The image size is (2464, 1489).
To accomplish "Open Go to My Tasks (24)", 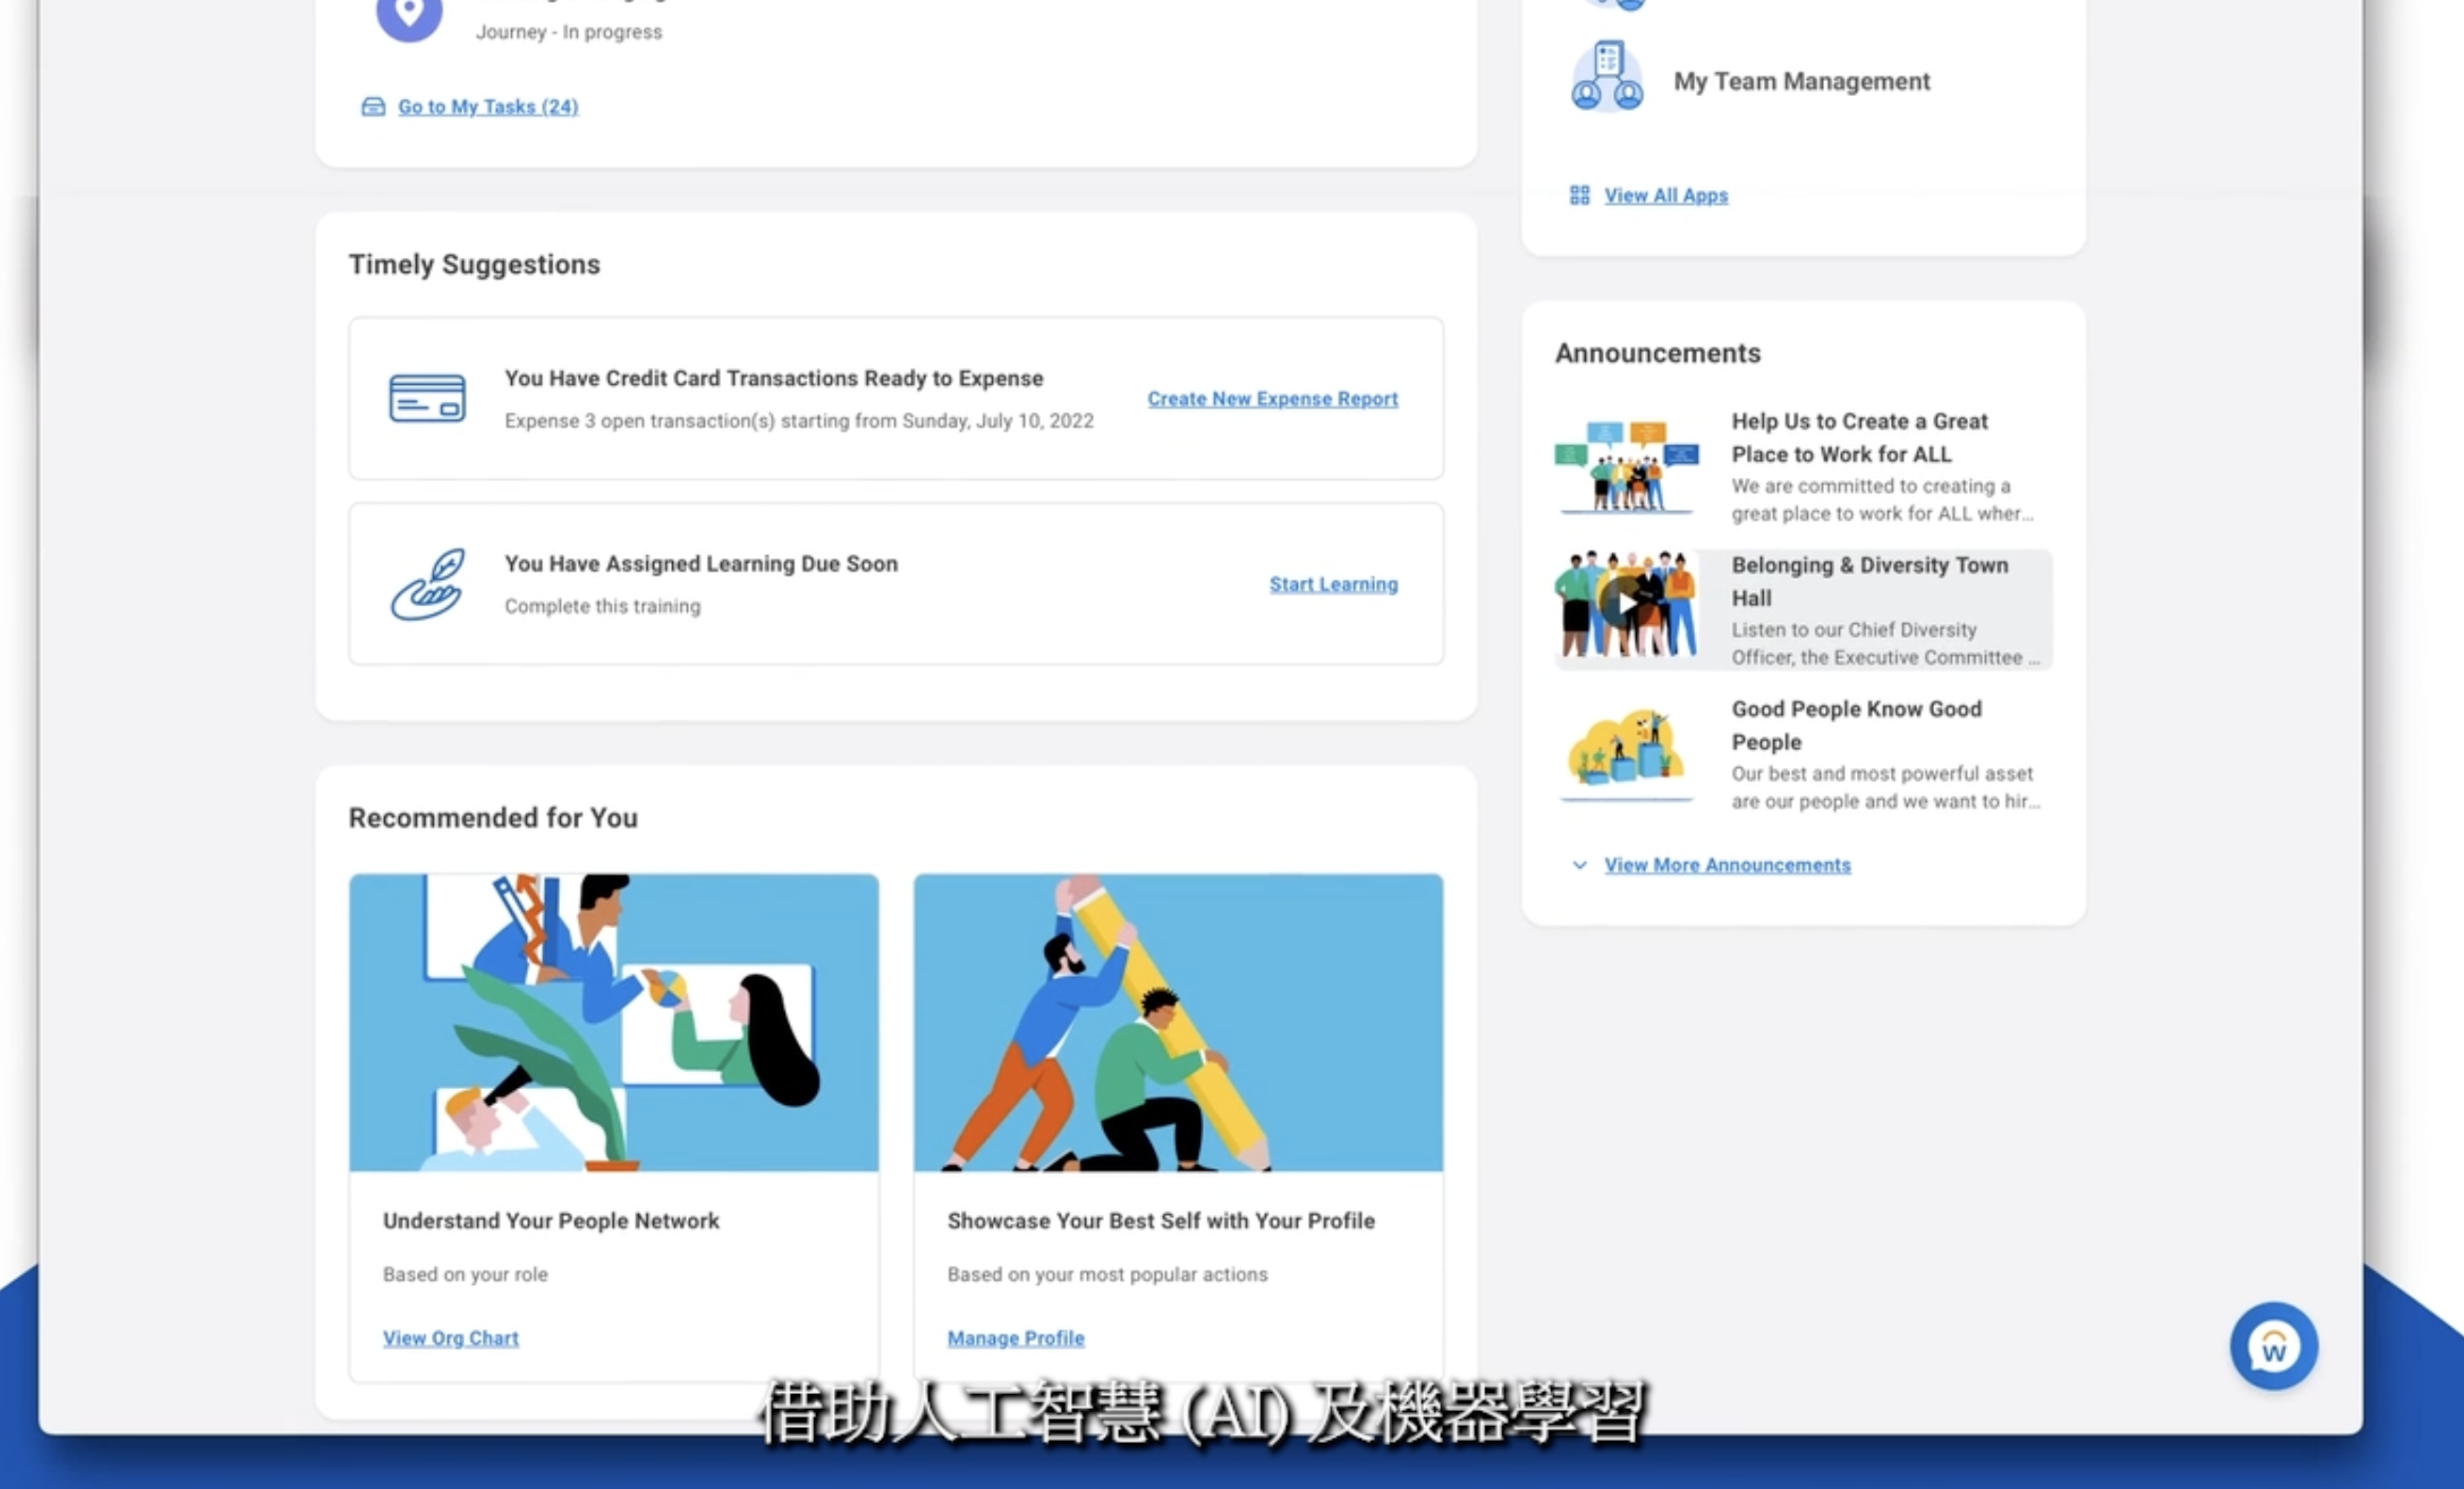I will coord(488,106).
